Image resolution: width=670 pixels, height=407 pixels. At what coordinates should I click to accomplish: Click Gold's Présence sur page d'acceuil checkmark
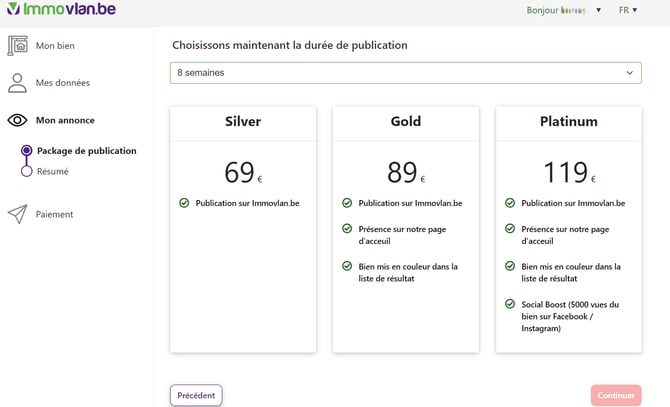coord(347,229)
